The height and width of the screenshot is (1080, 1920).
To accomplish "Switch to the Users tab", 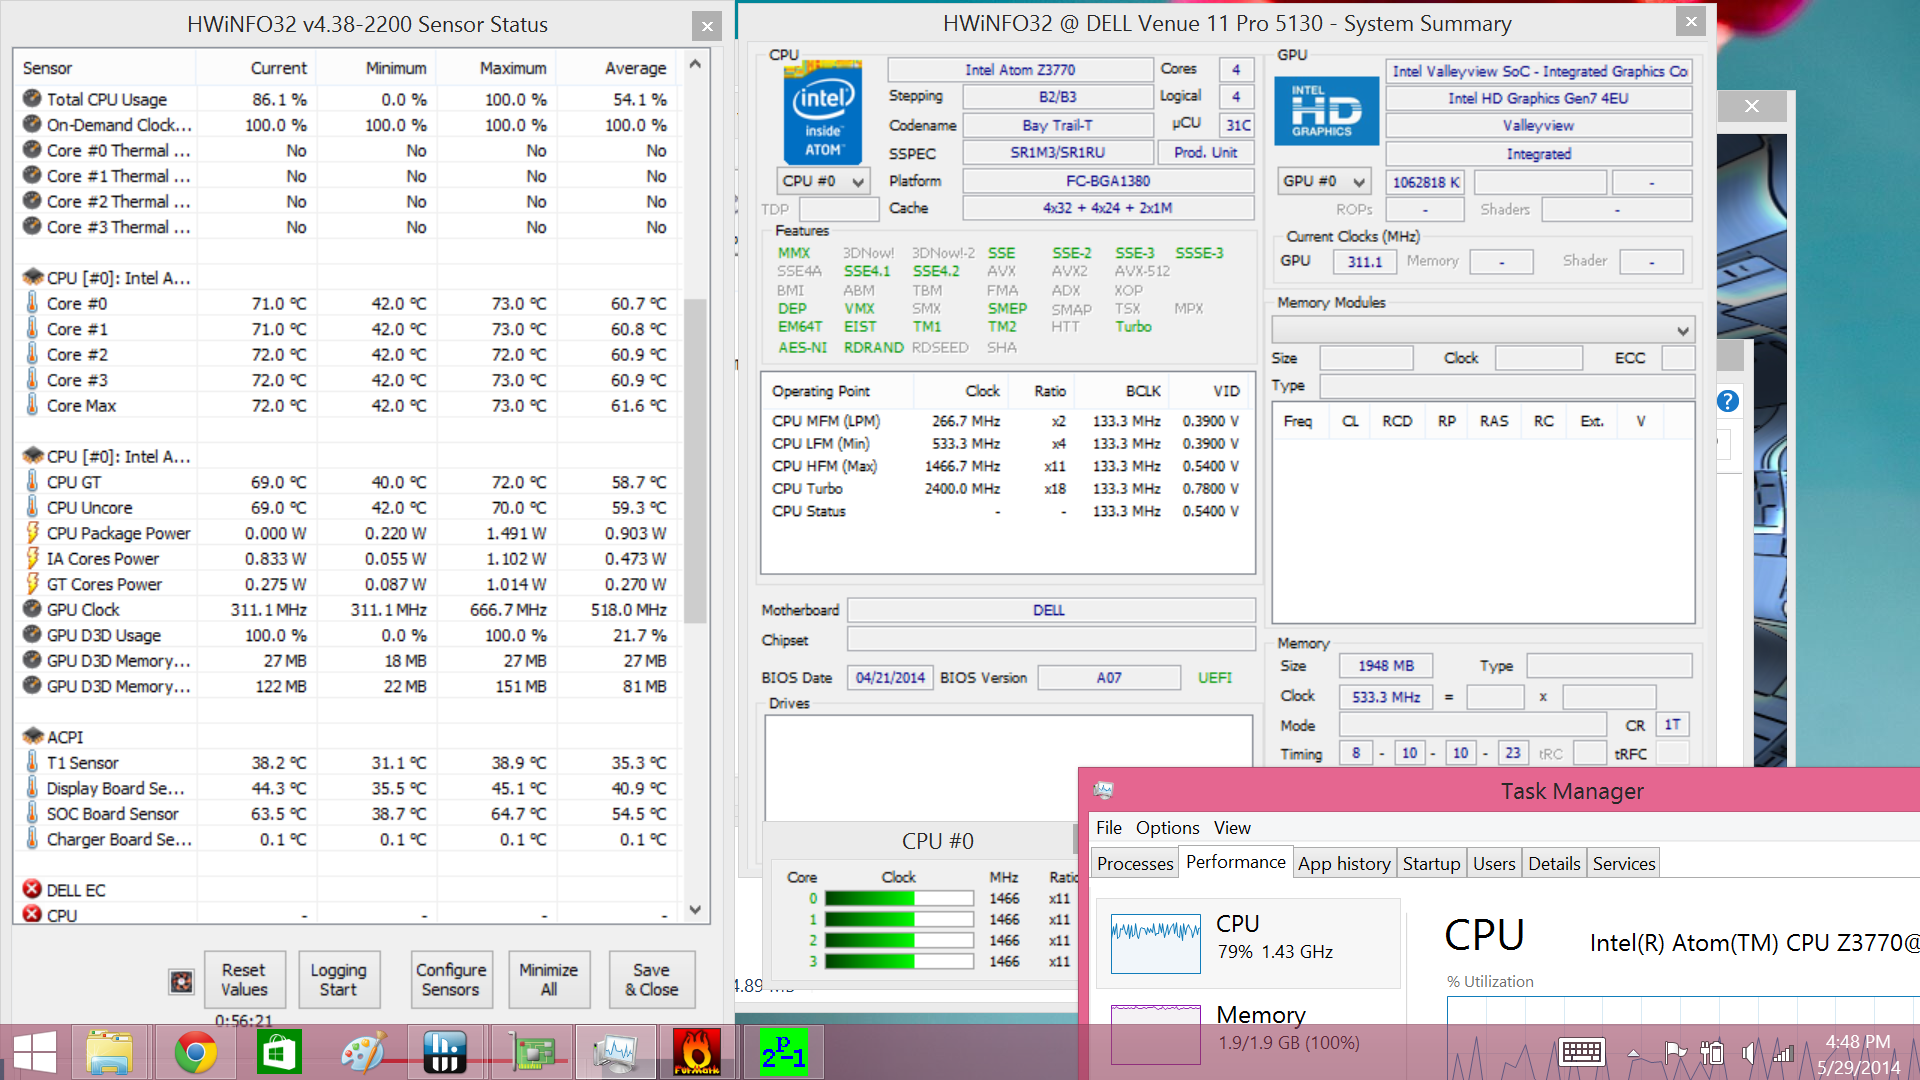I will click(x=1494, y=863).
